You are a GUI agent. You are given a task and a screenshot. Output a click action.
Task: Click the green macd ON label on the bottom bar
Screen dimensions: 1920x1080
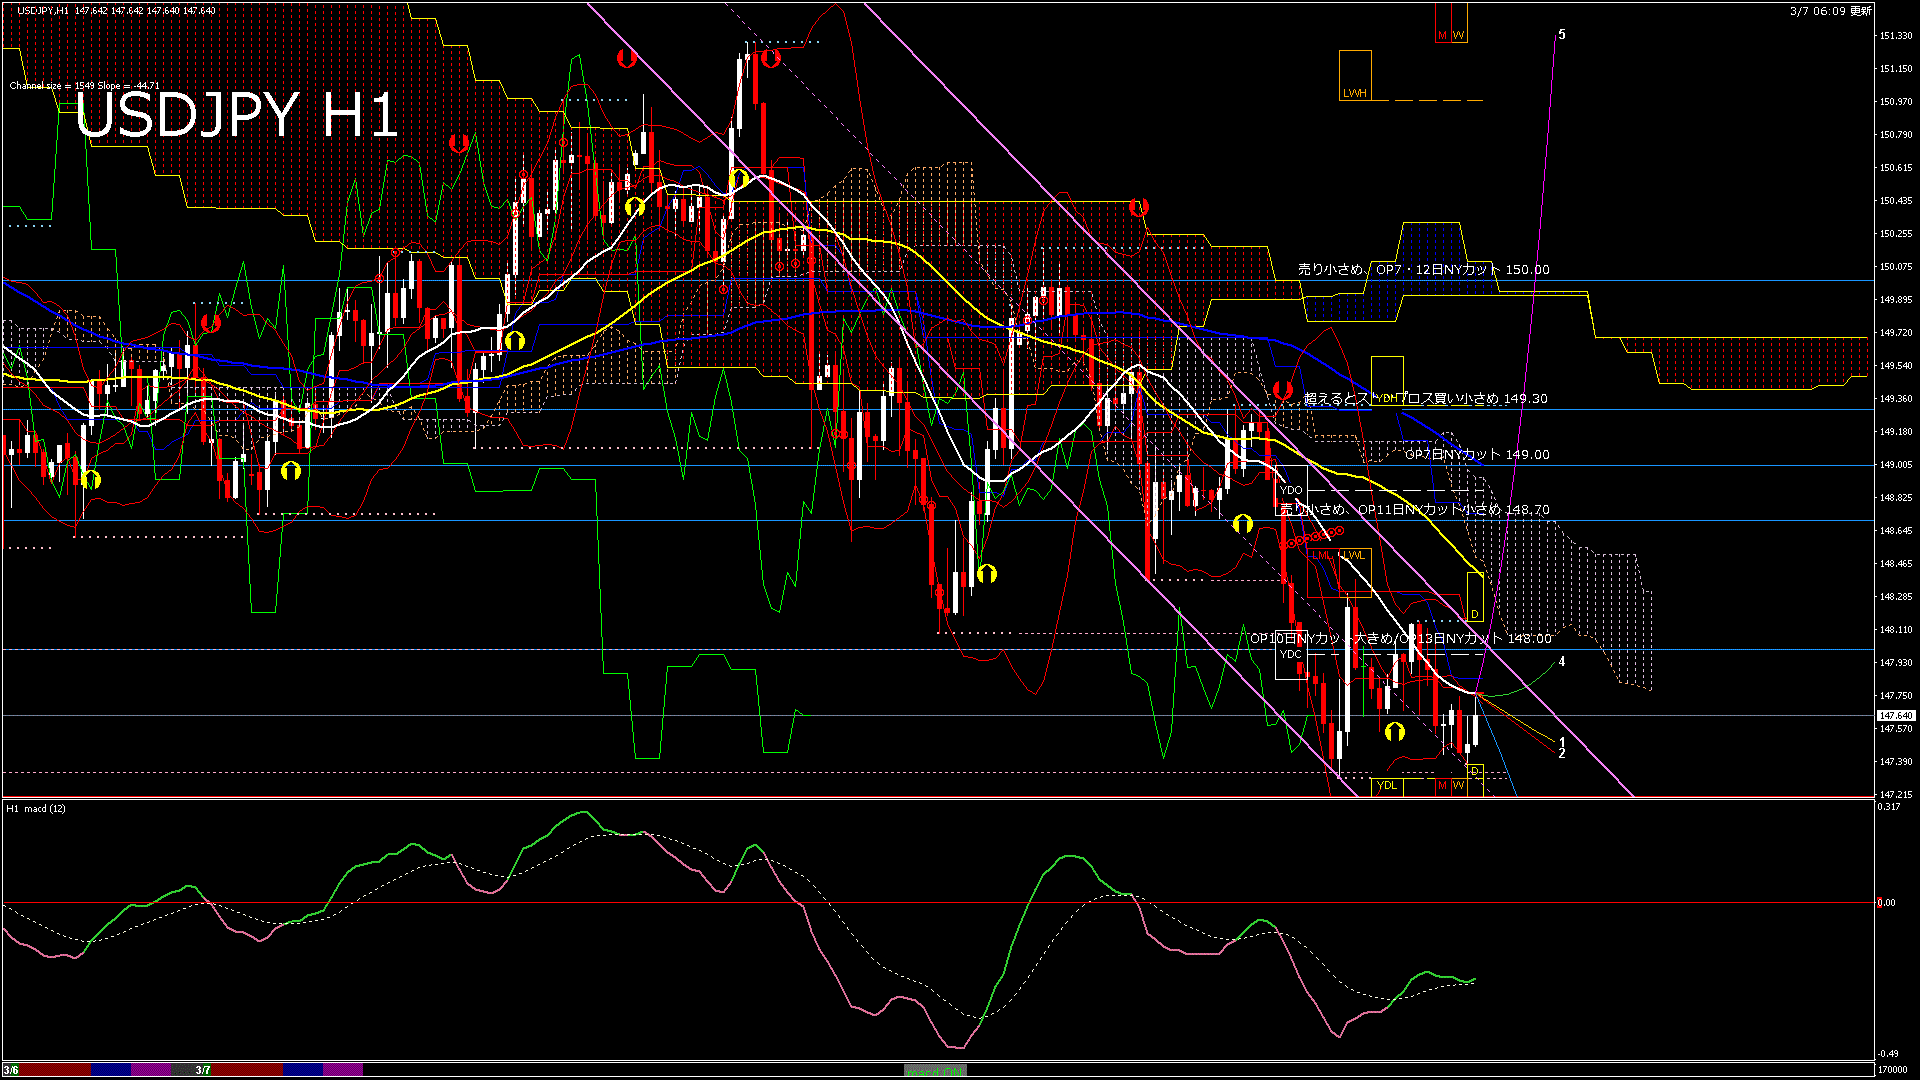pos(935,1071)
